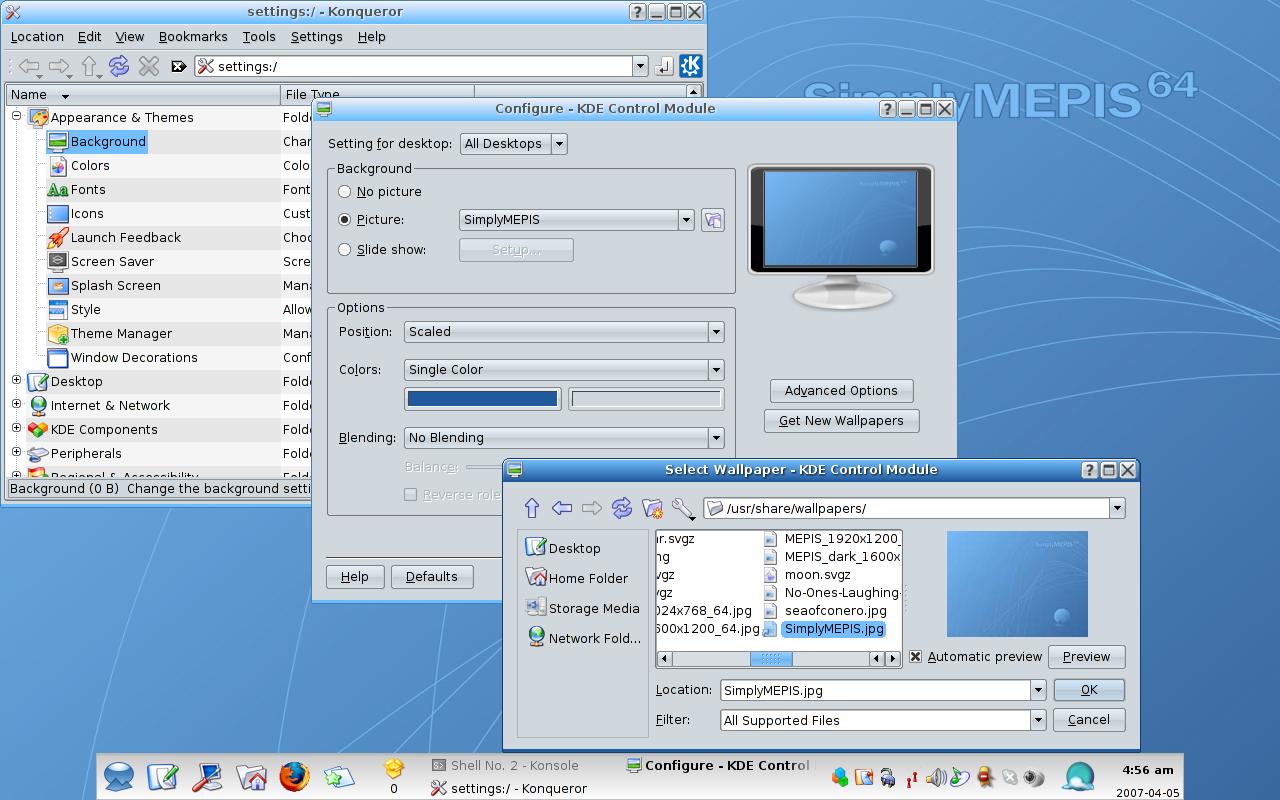Open Home Folder in wallpaper dialog sidebar
This screenshot has width=1280, height=800.
[x=576, y=578]
